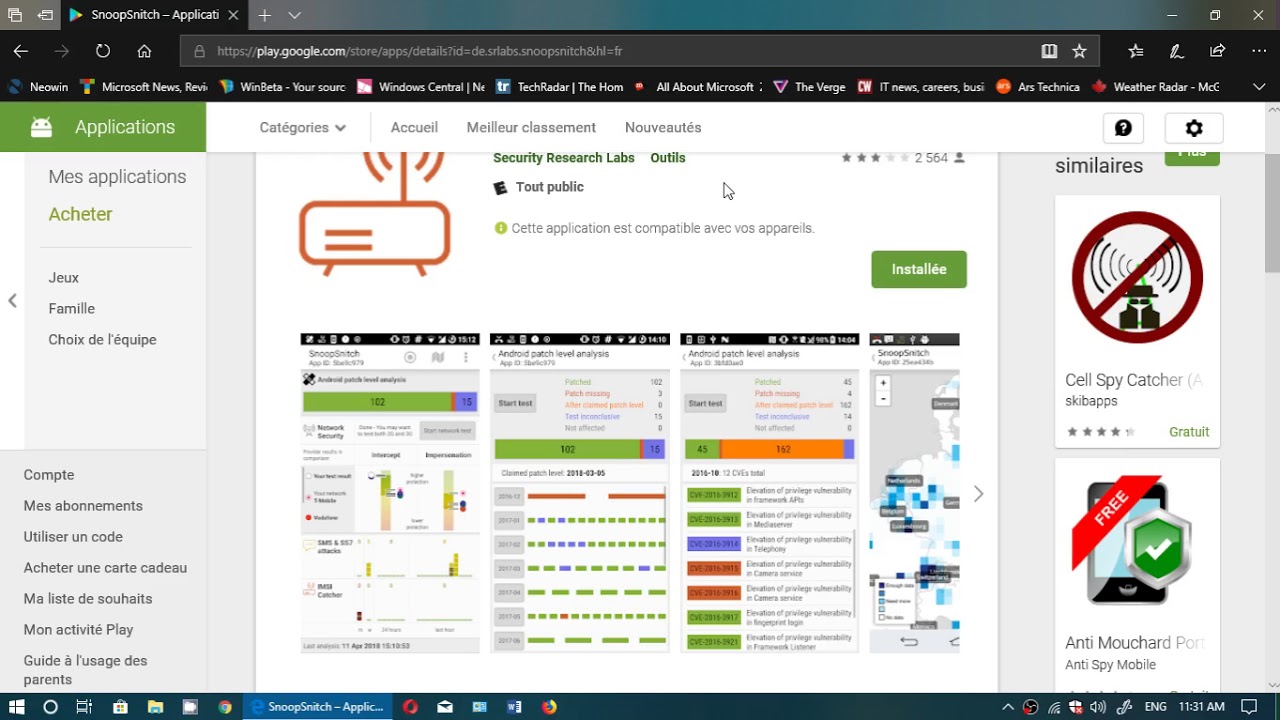Open the Compte link
Screen dimensions: 1280x720
pos(49,475)
